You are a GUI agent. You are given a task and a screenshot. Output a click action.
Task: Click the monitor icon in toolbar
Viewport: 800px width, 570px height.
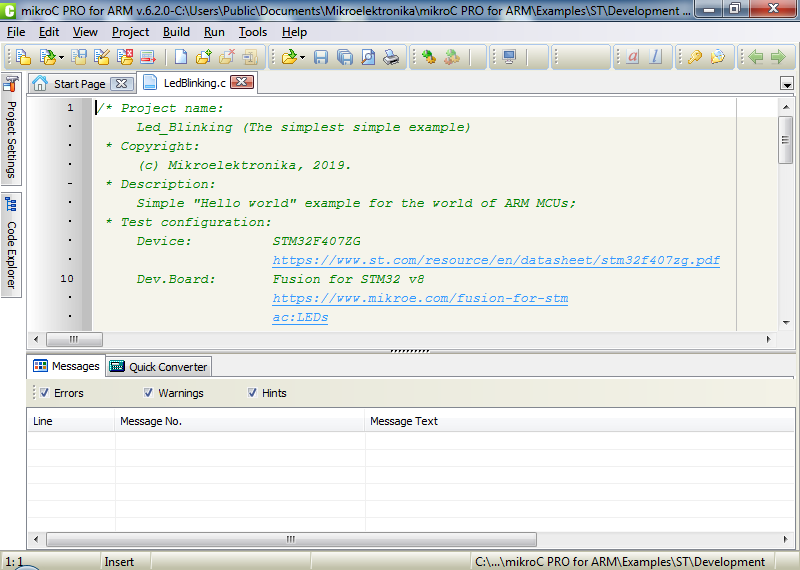pos(509,57)
